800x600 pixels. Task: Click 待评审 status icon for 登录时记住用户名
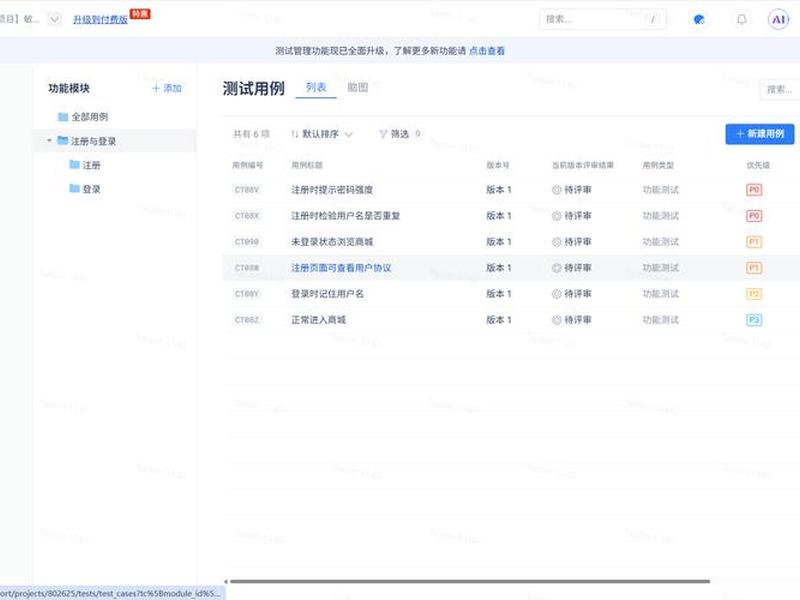[x=557, y=294]
